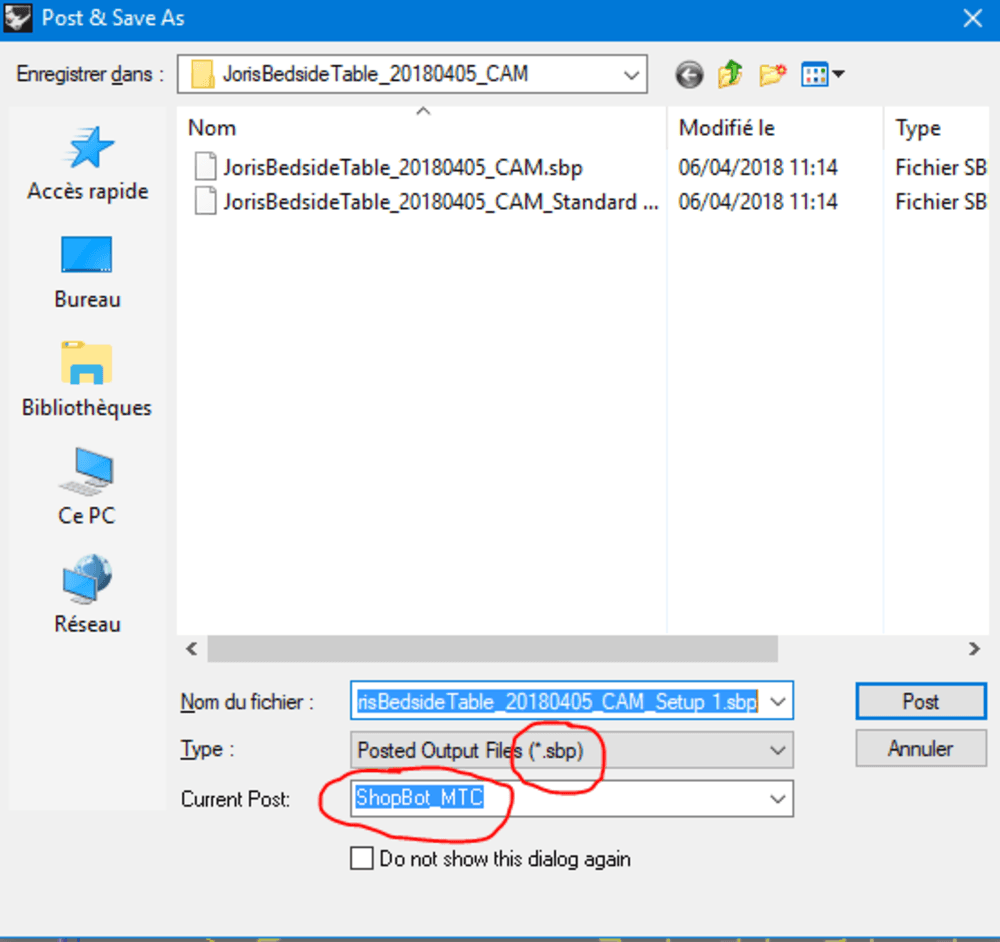The width and height of the screenshot is (1000, 942).
Task: Click the Post button
Action: pyautogui.click(x=920, y=700)
